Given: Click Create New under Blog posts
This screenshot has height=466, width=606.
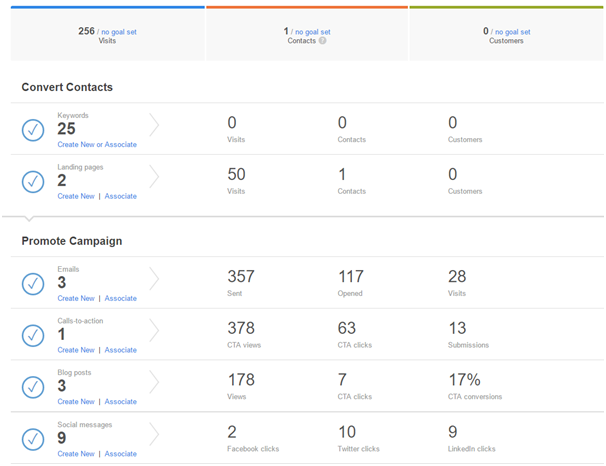Looking at the screenshot, I should point(76,402).
